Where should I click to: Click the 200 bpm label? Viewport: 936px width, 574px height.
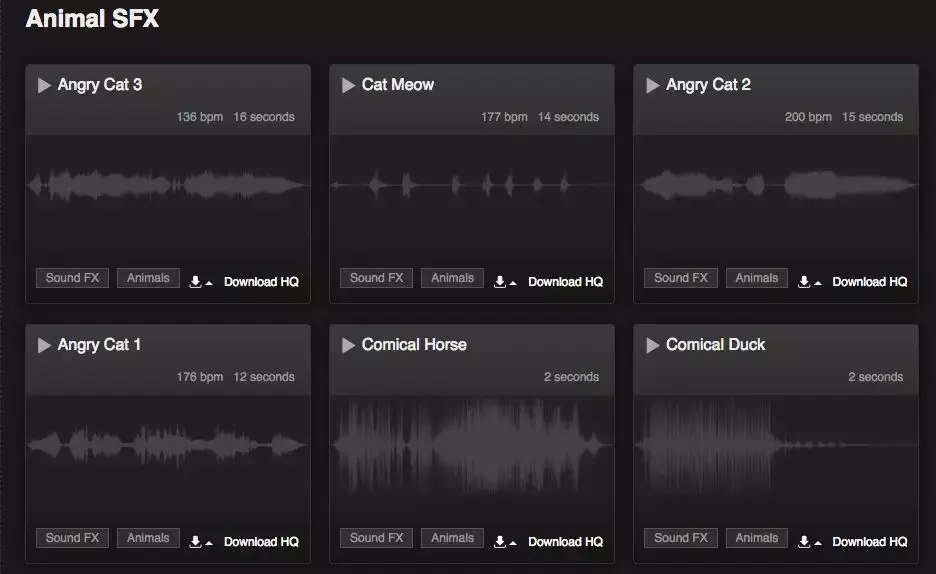808,117
